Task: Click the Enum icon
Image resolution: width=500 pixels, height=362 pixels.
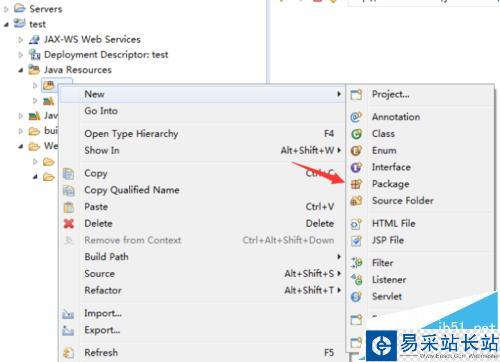Action: (x=356, y=150)
